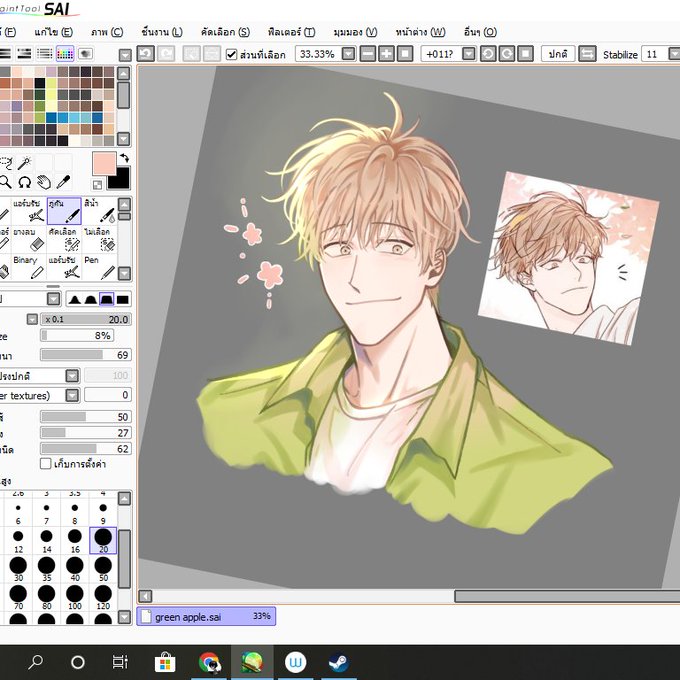The image size is (680, 680).
Task: Open the คัดเลือก (S) menu
Action: point(225,32)
